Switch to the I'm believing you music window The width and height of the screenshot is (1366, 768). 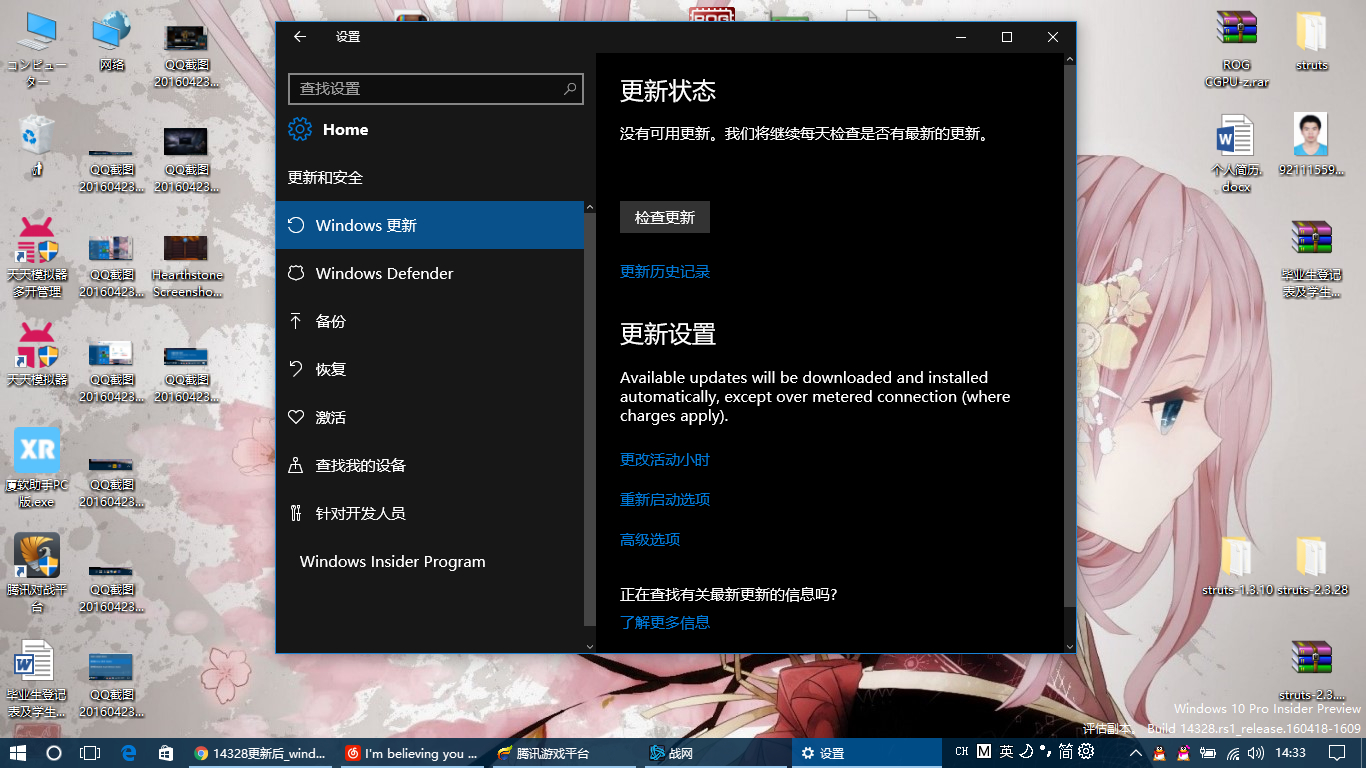pyautogui.click(x=413, y=753)
